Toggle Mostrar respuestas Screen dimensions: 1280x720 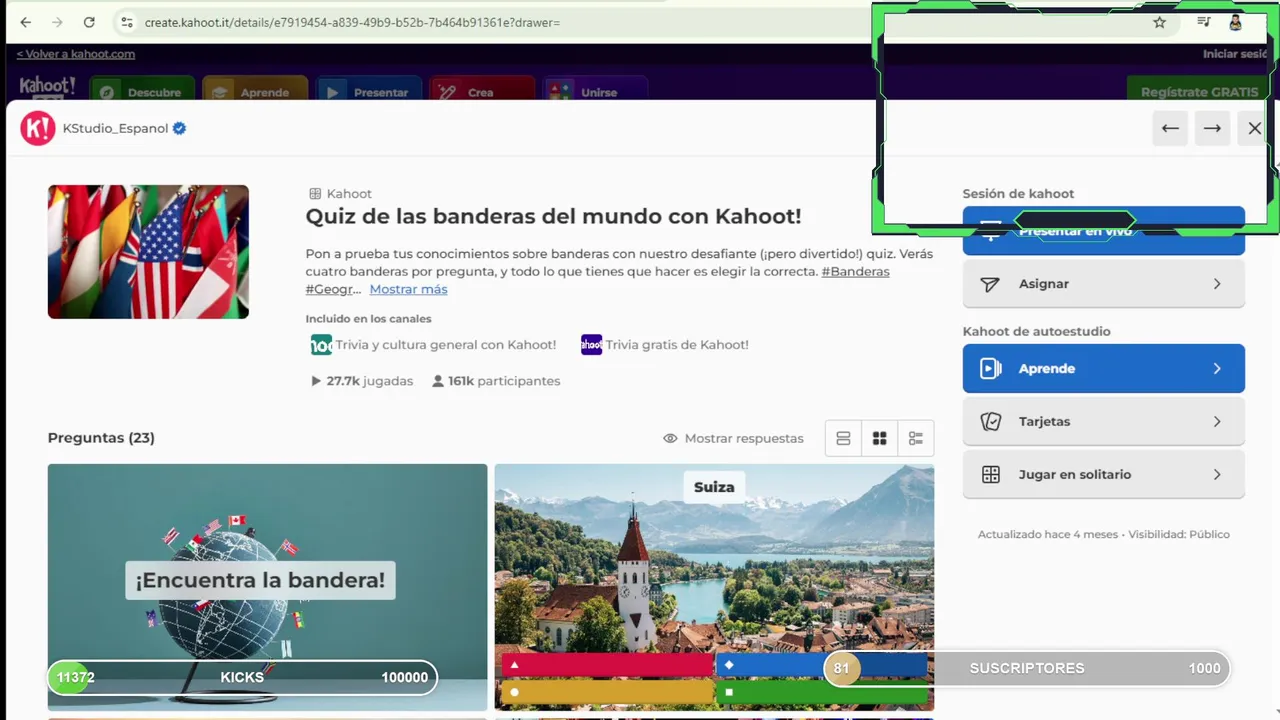click(x=733, y=438)
